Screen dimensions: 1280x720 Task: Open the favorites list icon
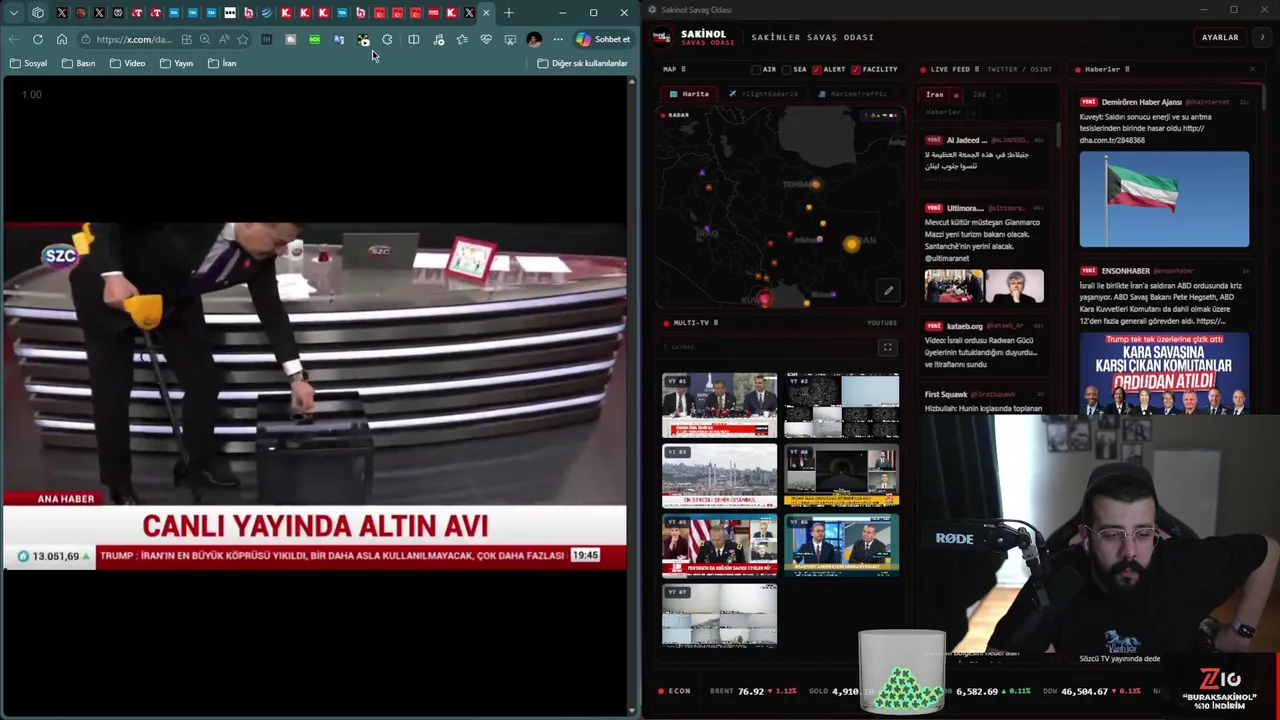462,39
